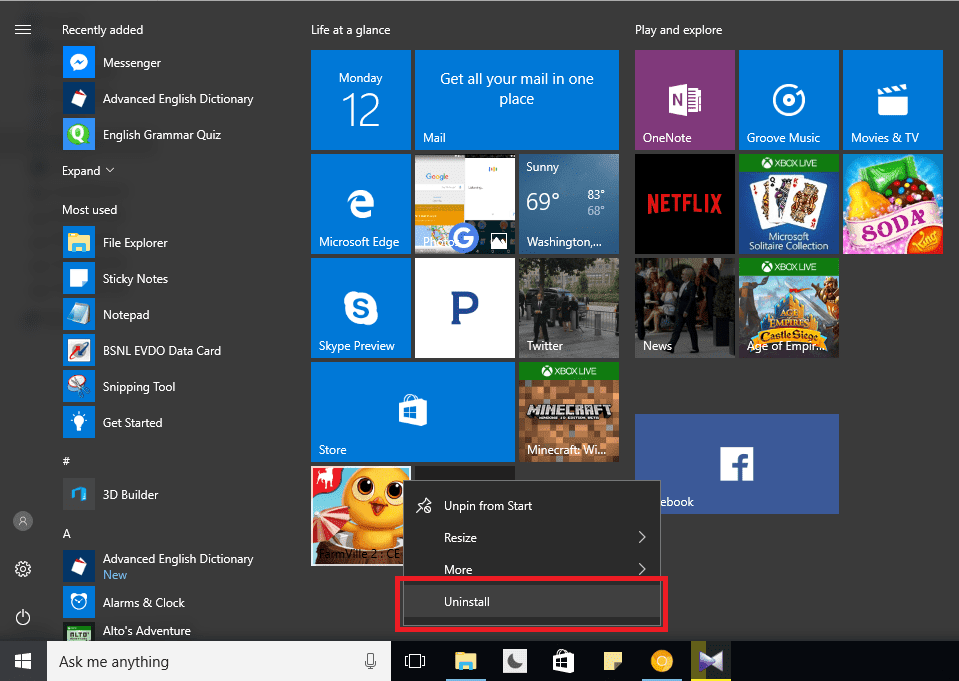Open Task View on the taskbar

tap(415, 661)
